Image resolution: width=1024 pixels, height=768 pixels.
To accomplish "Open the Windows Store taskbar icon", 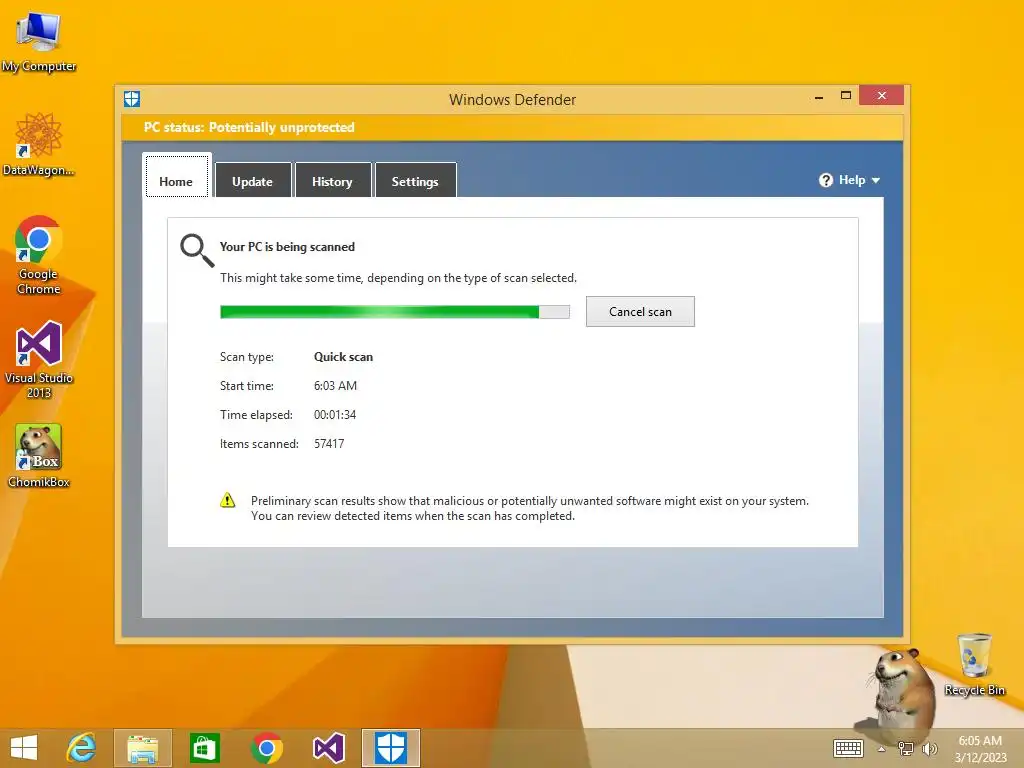I will pos(204,748).
